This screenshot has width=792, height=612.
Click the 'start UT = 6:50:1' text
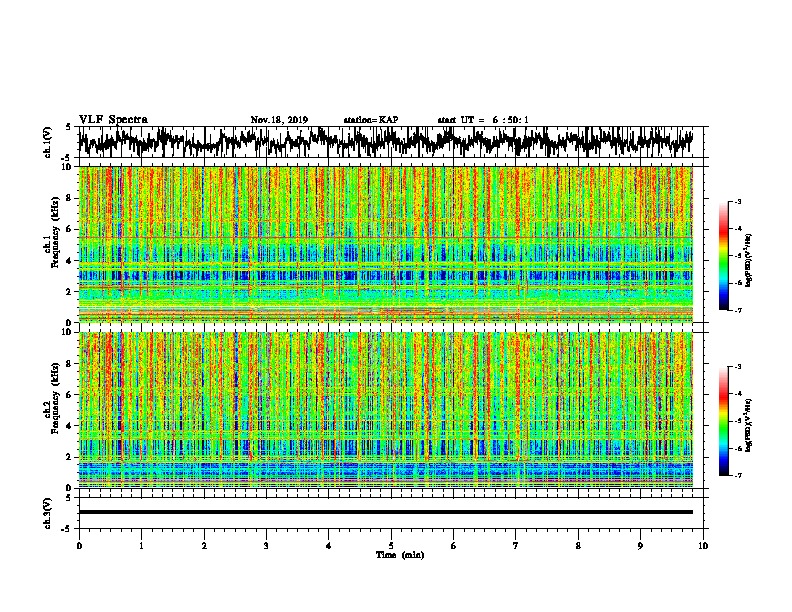483,120
